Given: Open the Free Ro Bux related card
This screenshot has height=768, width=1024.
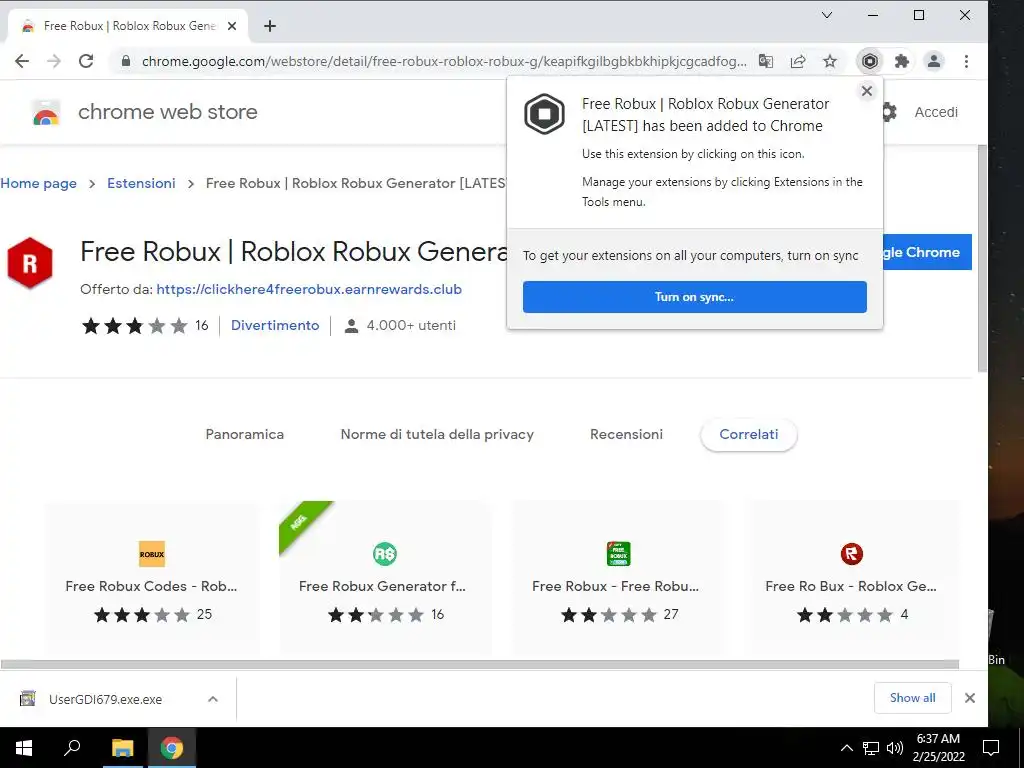Looking at the screenshot, I should 852,578.
